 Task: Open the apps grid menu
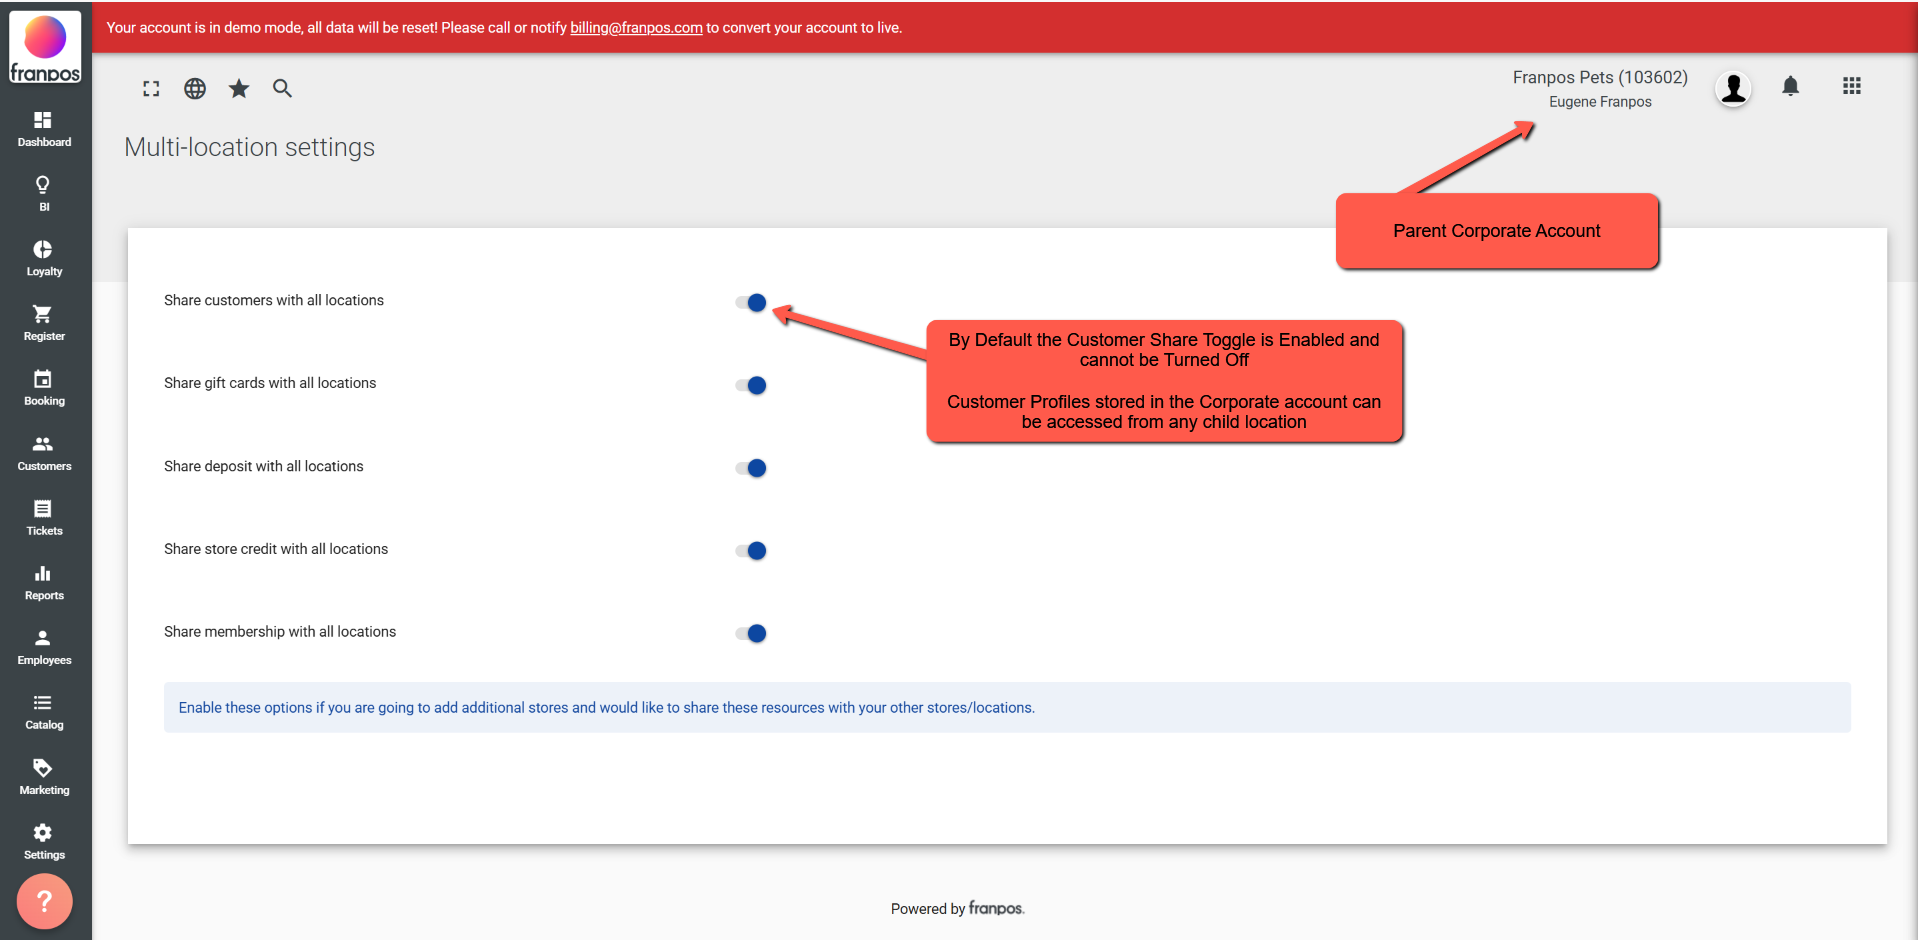[x=1852, y=86]
